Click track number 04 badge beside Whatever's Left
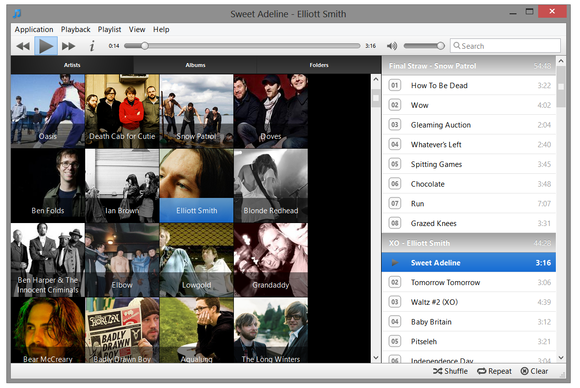Screen dimensions: 580x388 coord(395,144)
